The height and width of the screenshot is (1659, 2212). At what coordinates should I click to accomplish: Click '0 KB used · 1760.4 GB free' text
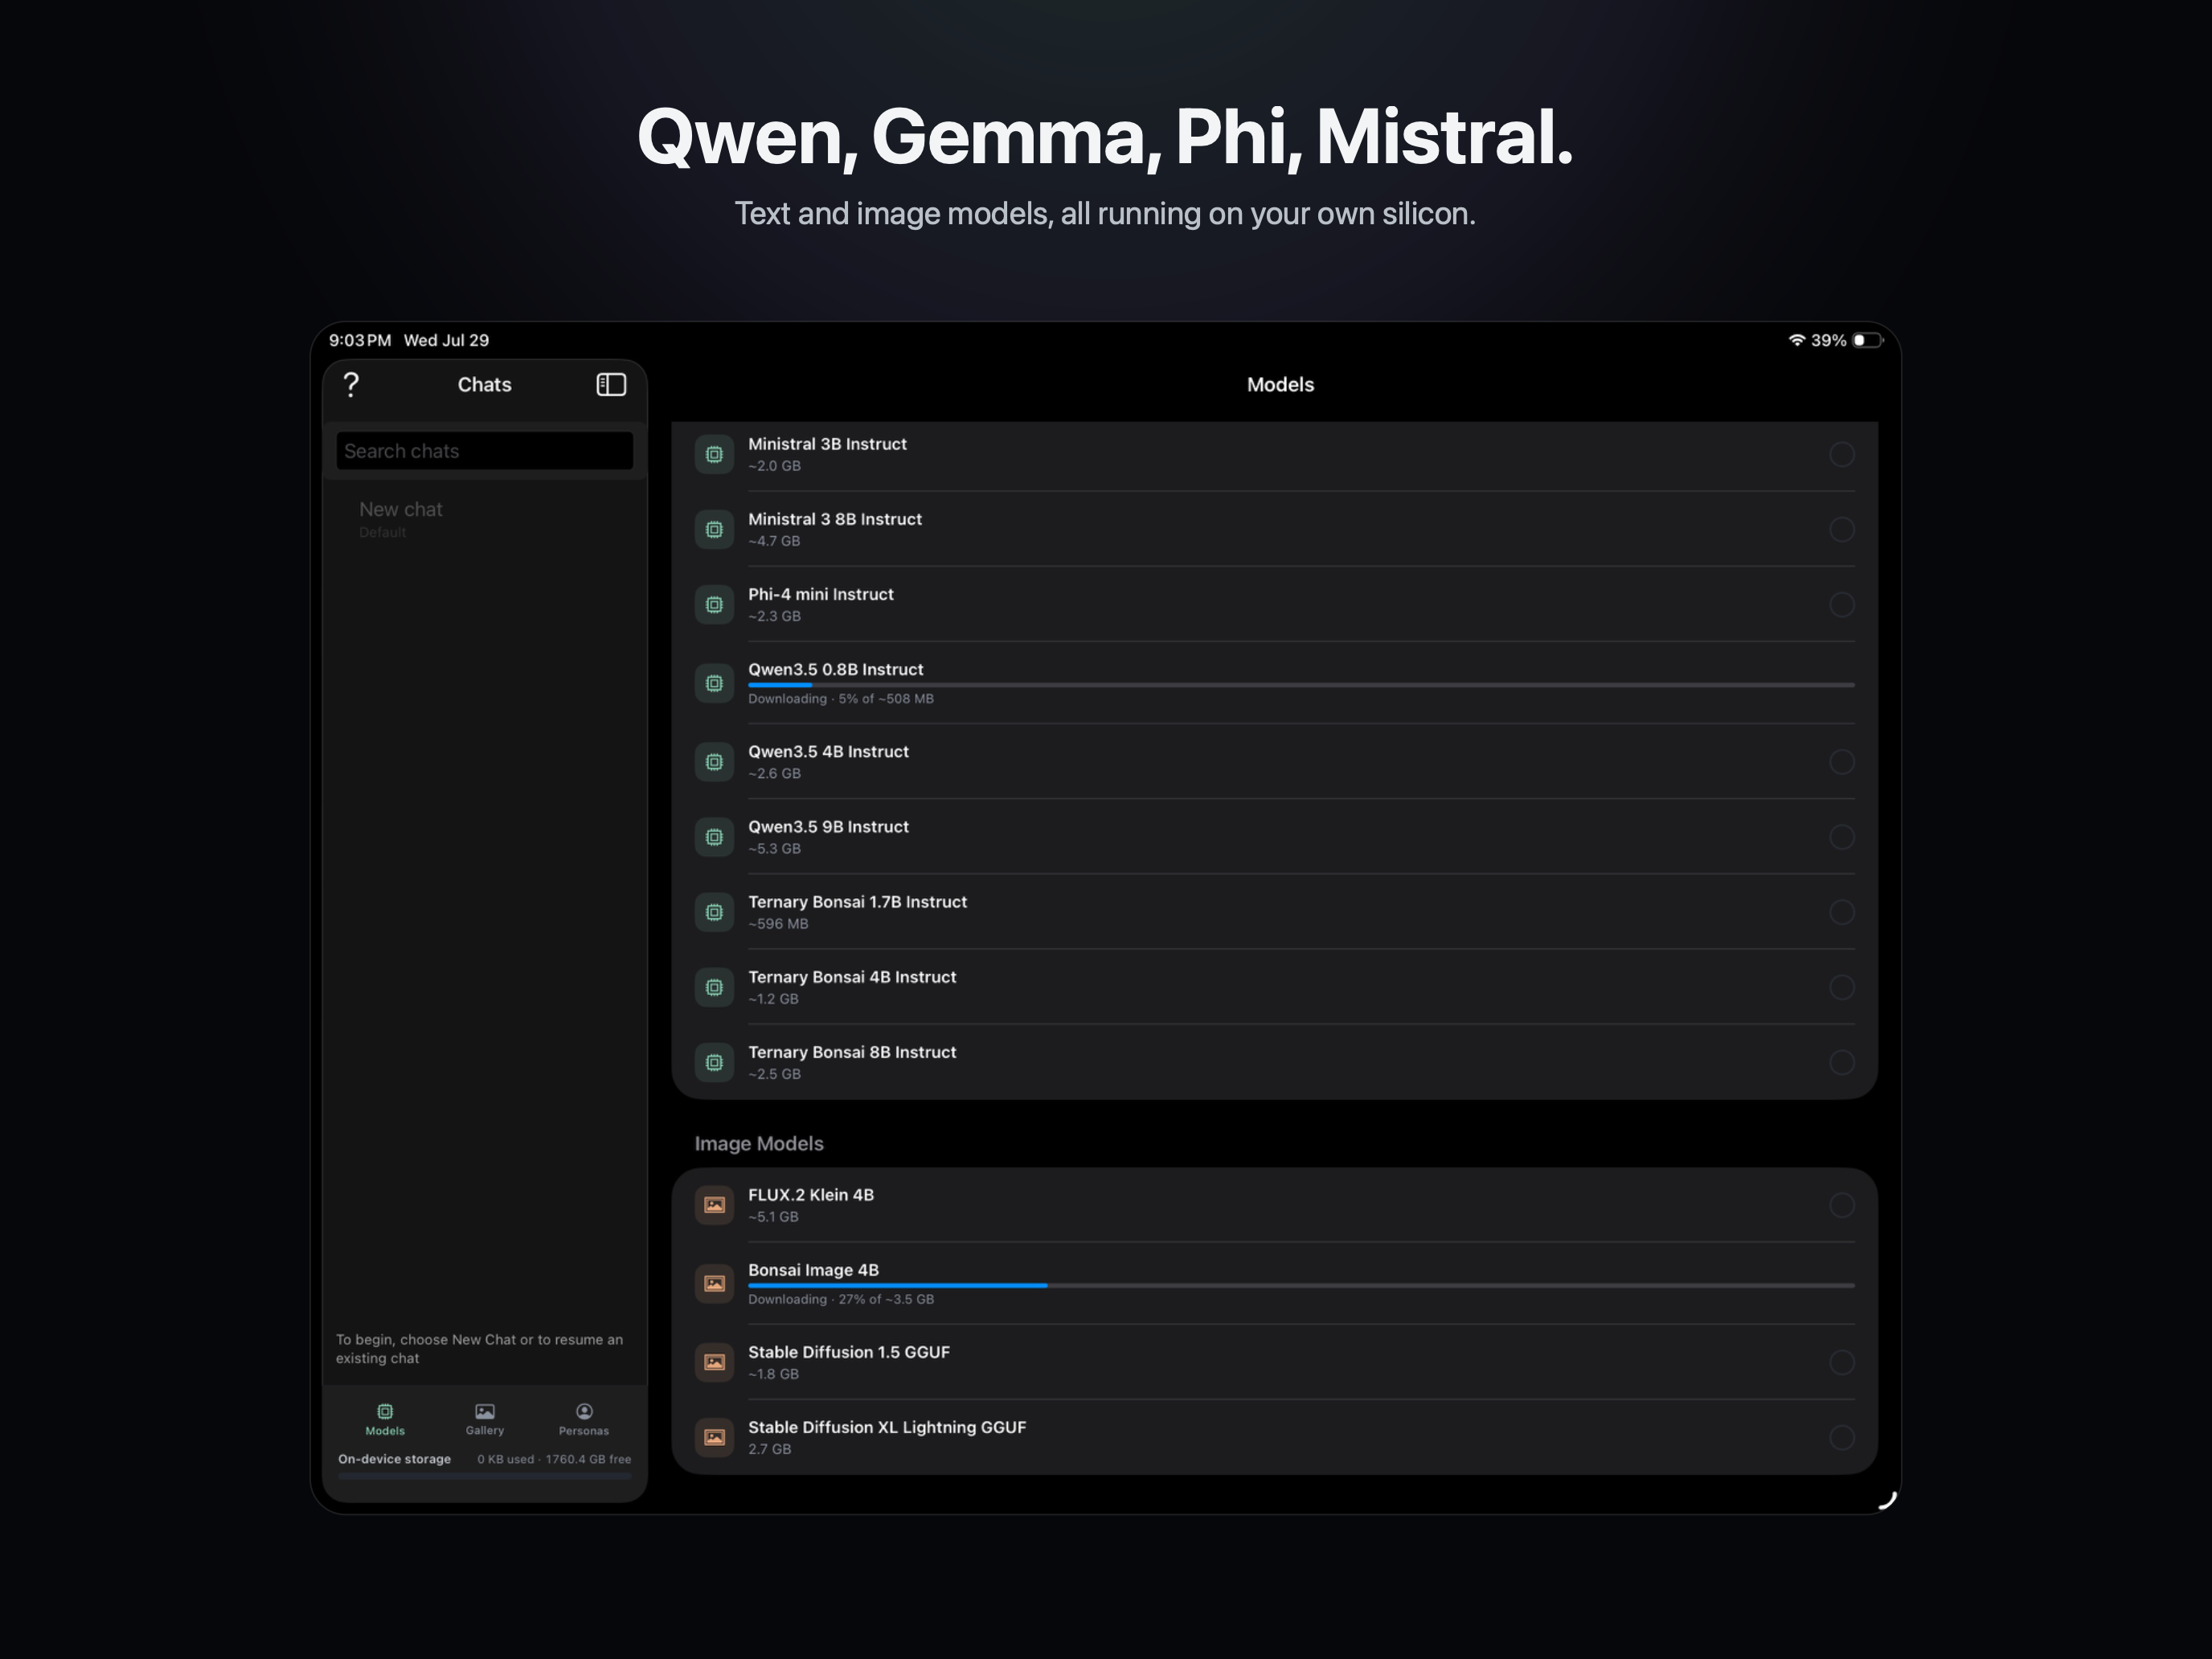[554, 1459]
